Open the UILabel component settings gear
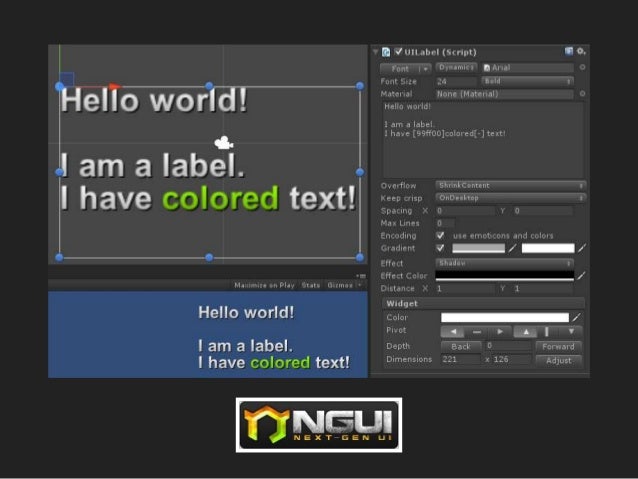The height and width of the screenshot is (479, 638). (581, 51)
